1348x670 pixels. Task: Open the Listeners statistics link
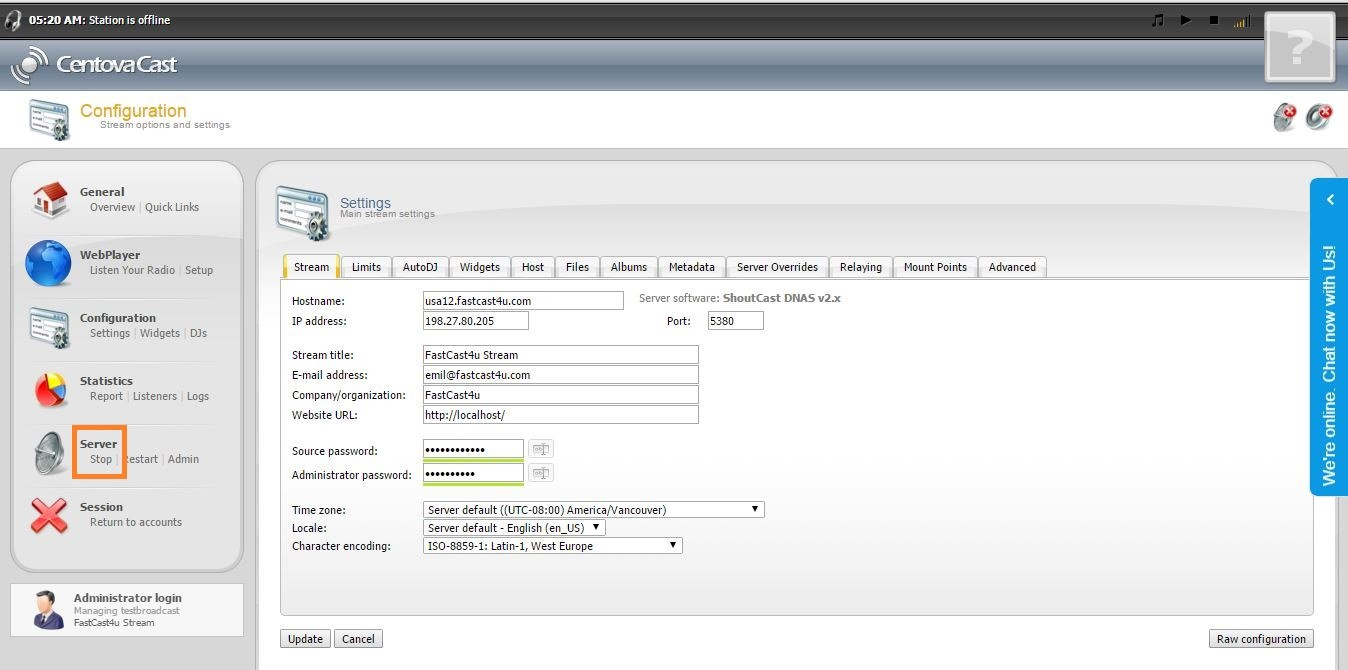[x=155, y=396]
